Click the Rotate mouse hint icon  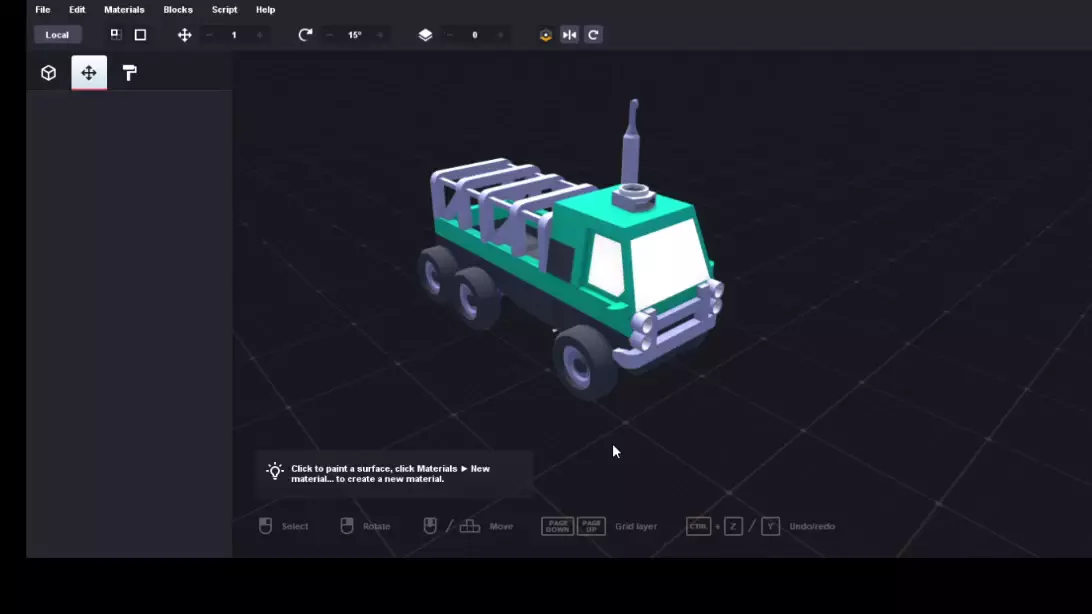click(x=347, y=526)
